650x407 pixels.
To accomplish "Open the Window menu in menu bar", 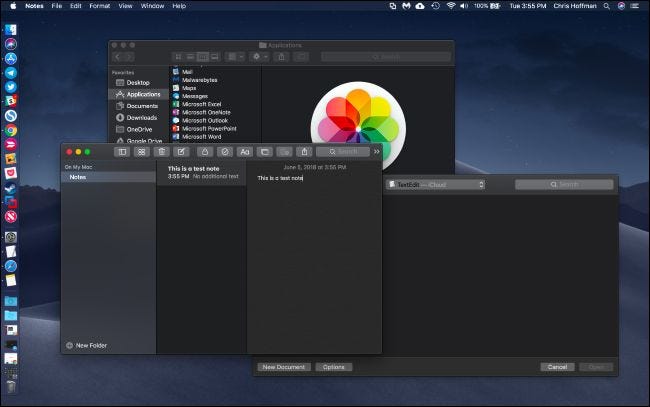I will (x=152, y=6).
